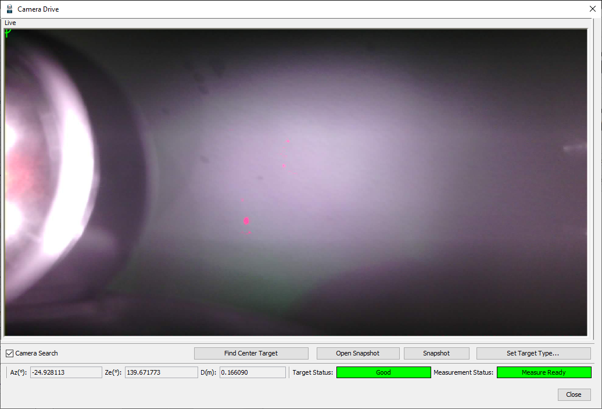The height and width of the screenshot is (409, 602).
Task: Click the Camera Drive app icon in title bar
Action: tap(9, 9)
